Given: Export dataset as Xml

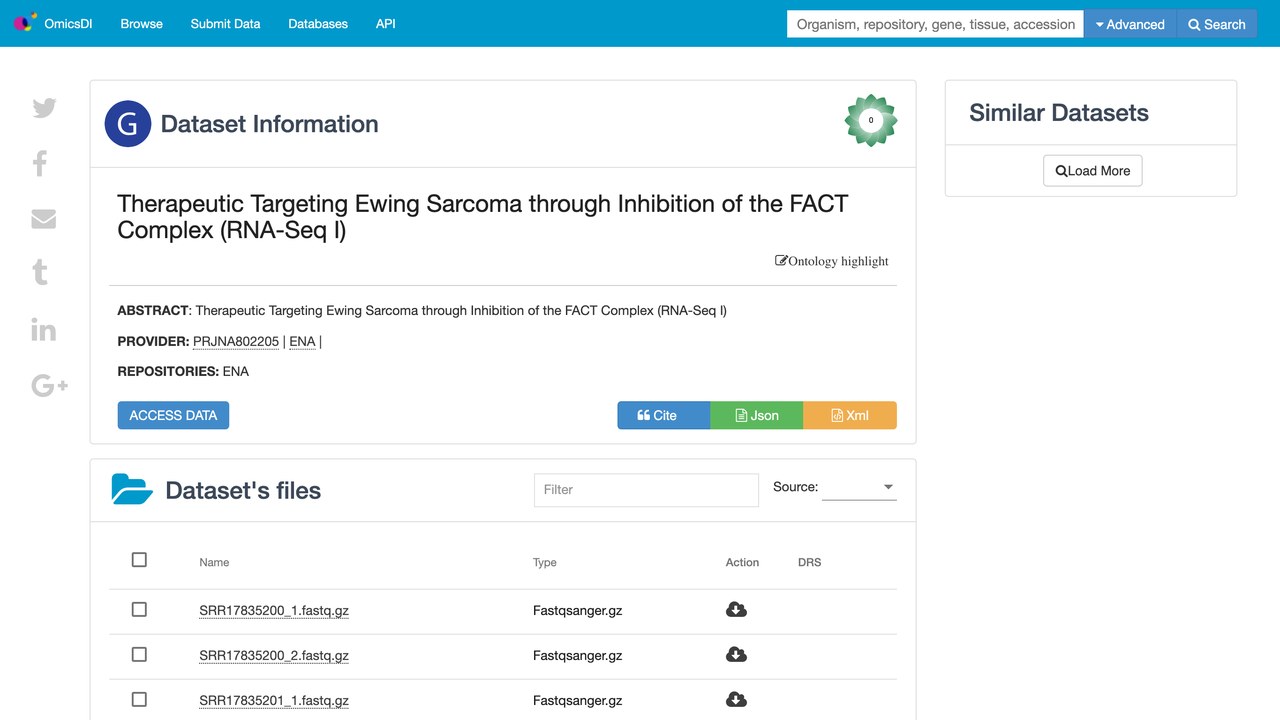Looking at the screenshot, I should click(x=850, y=415).
